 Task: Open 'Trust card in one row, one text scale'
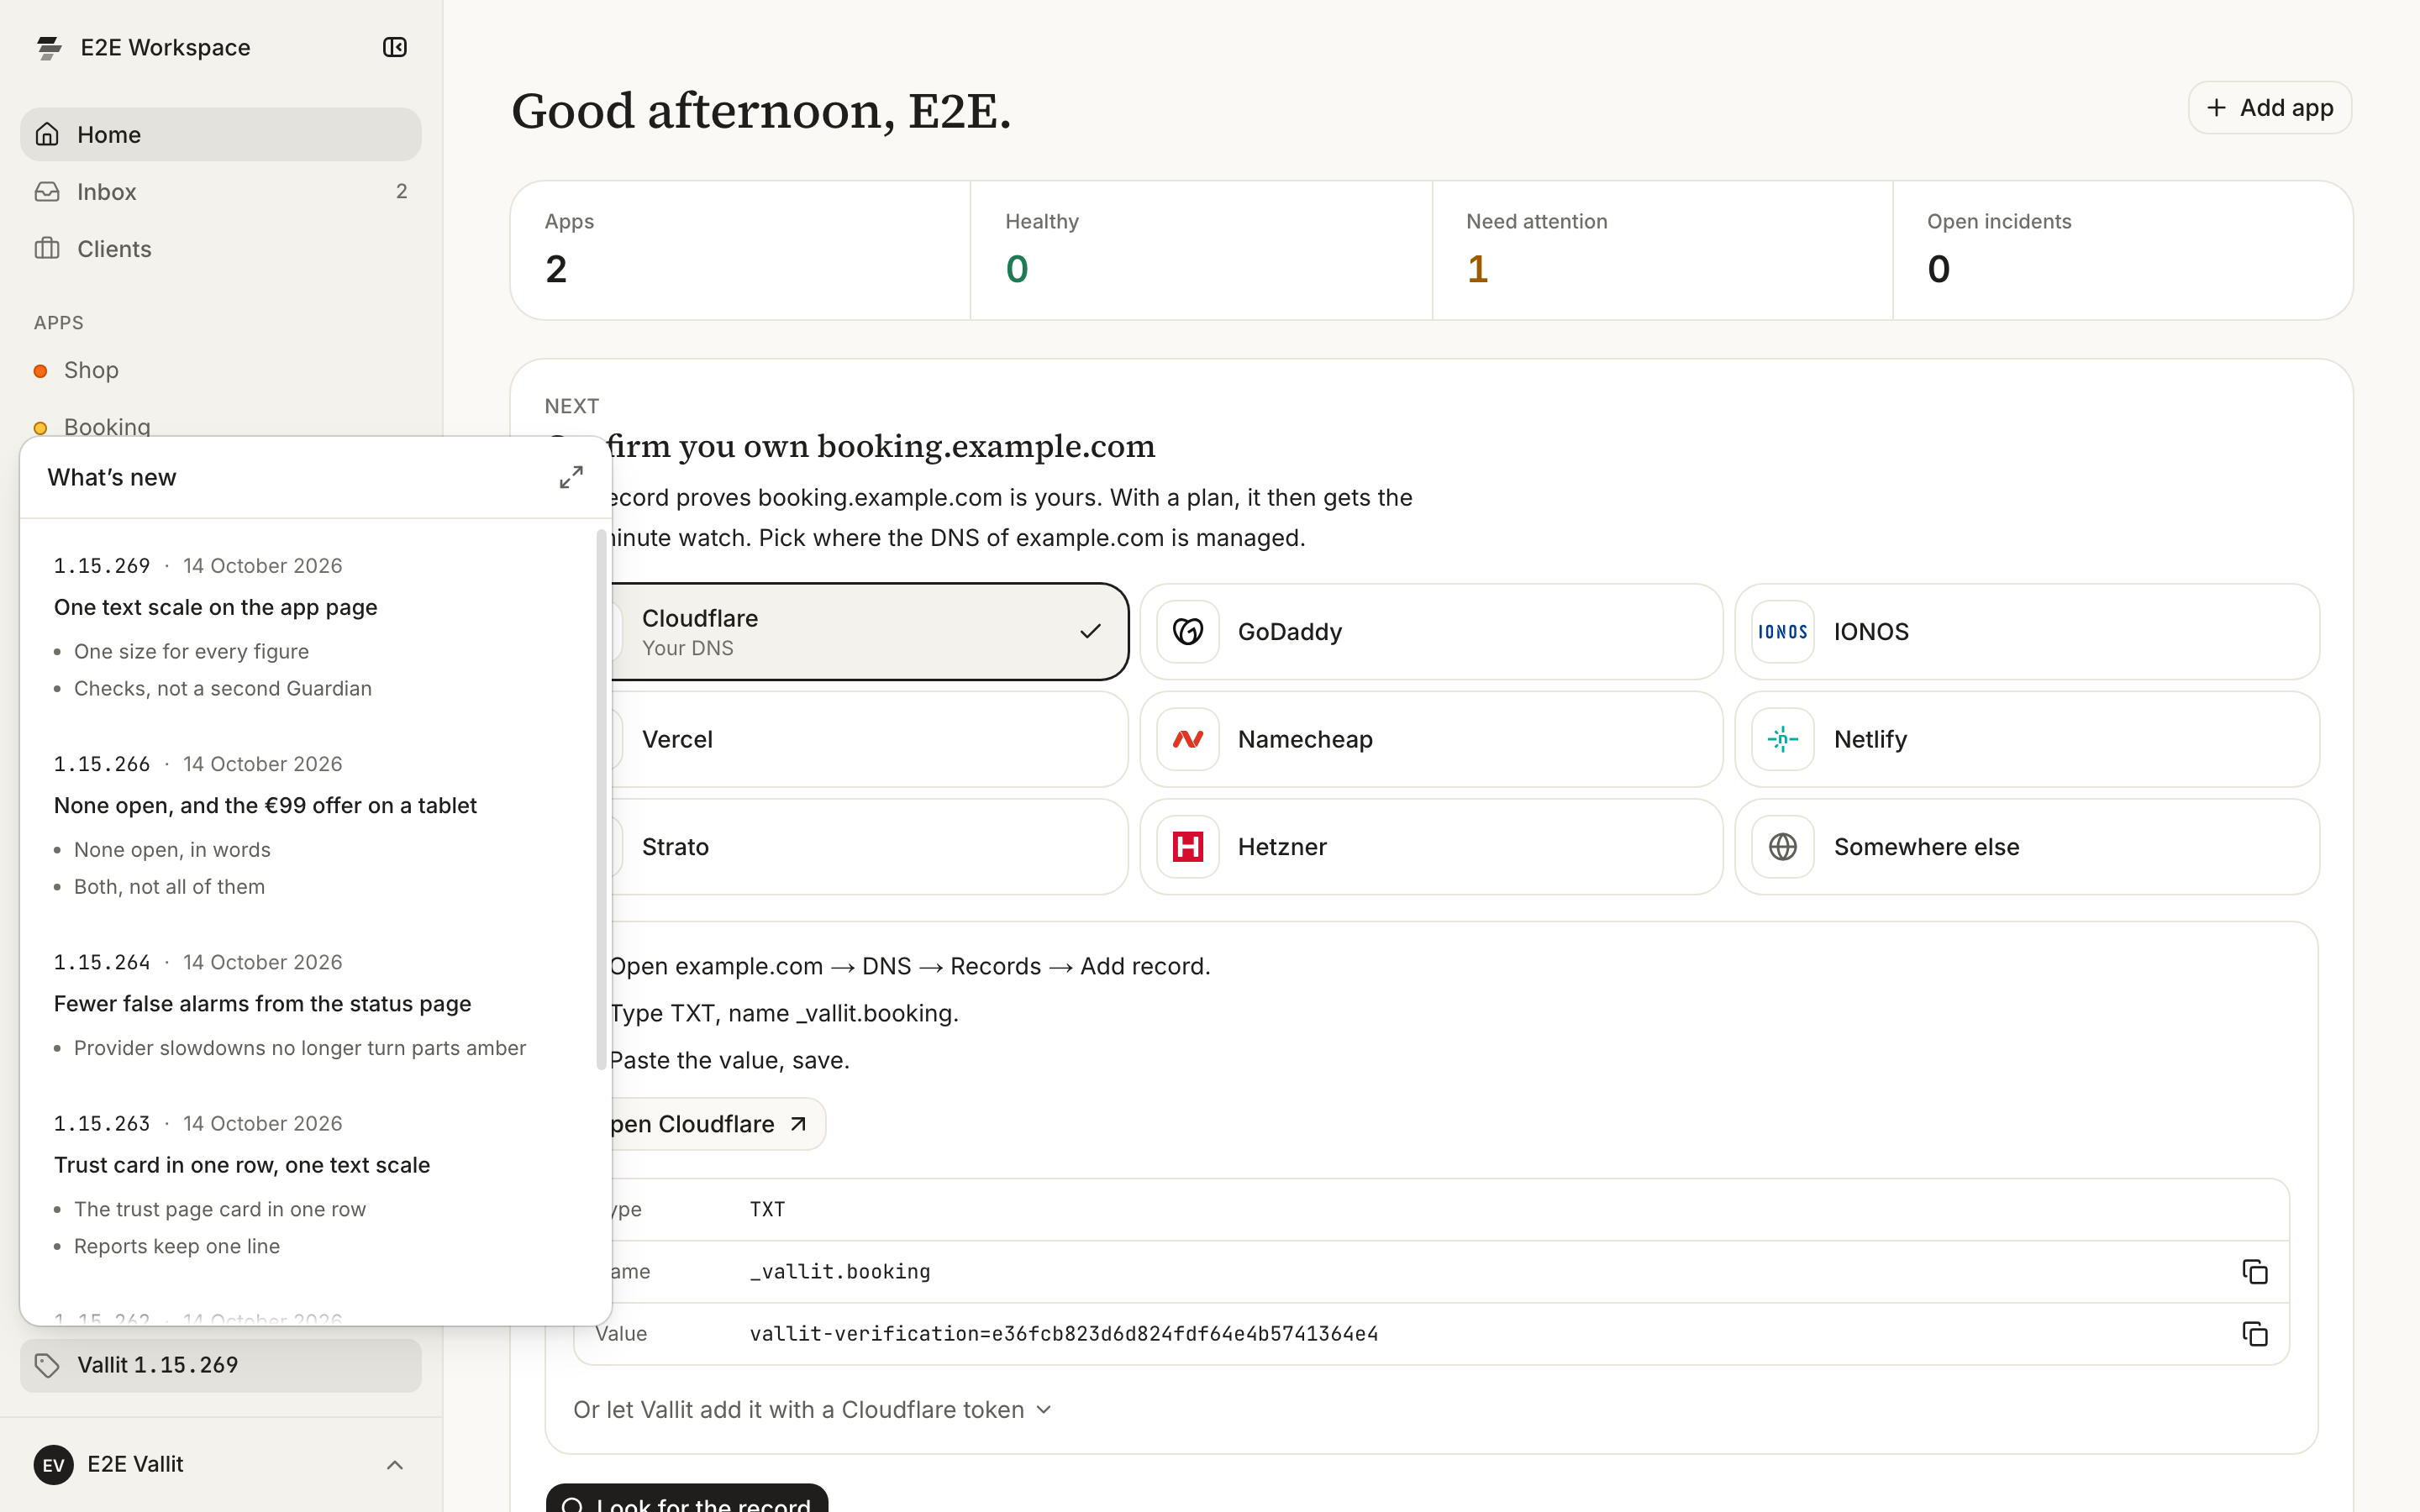[241, 1165]
